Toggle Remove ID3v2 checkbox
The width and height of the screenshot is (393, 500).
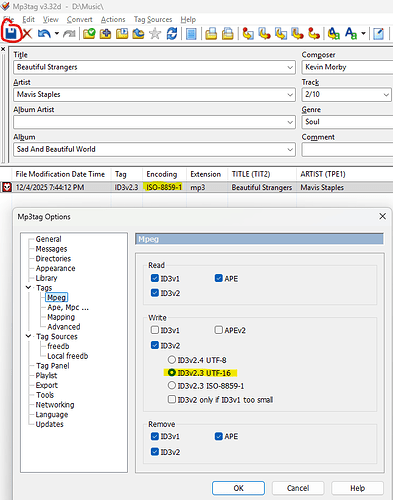pos(155,452)
